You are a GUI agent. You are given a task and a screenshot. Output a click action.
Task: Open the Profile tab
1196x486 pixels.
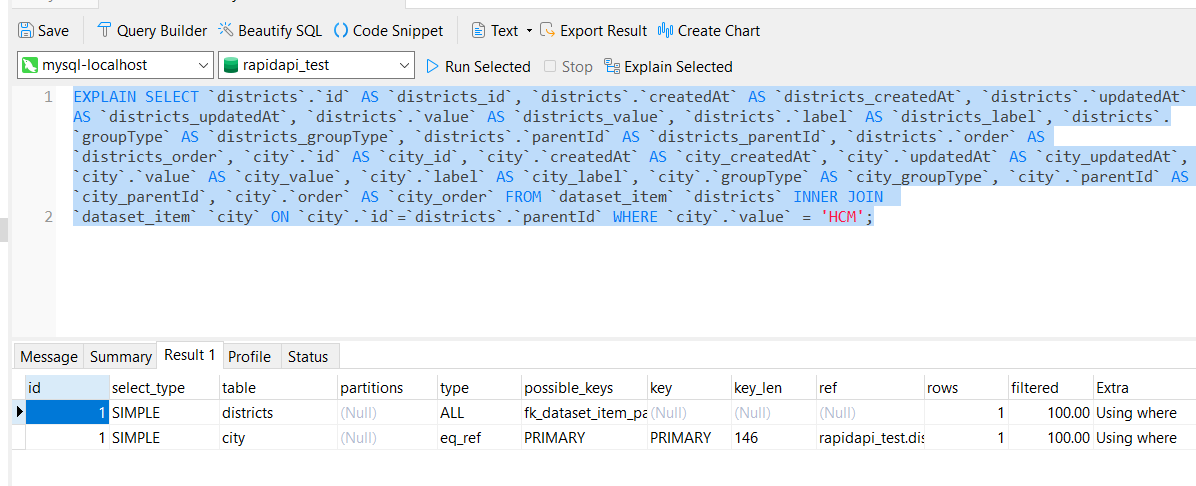point(249,356)
